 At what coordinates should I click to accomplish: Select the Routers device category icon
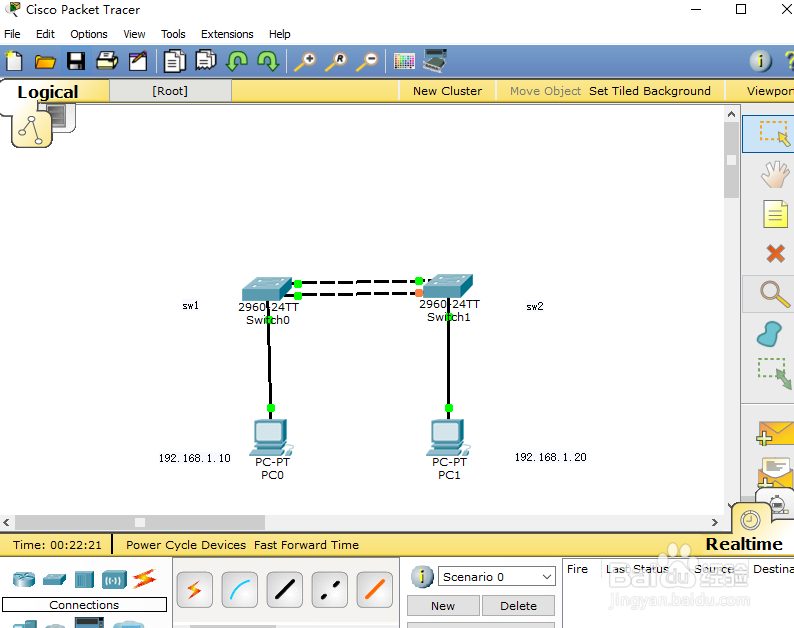click(x=24, y=579)
